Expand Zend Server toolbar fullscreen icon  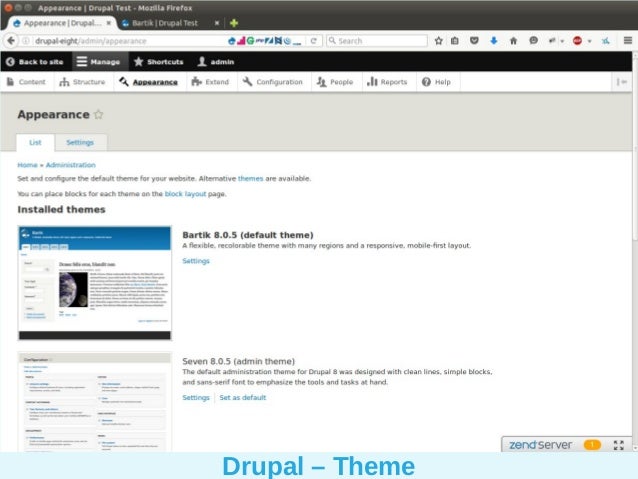pyautogui.click(x=618, y=445)
